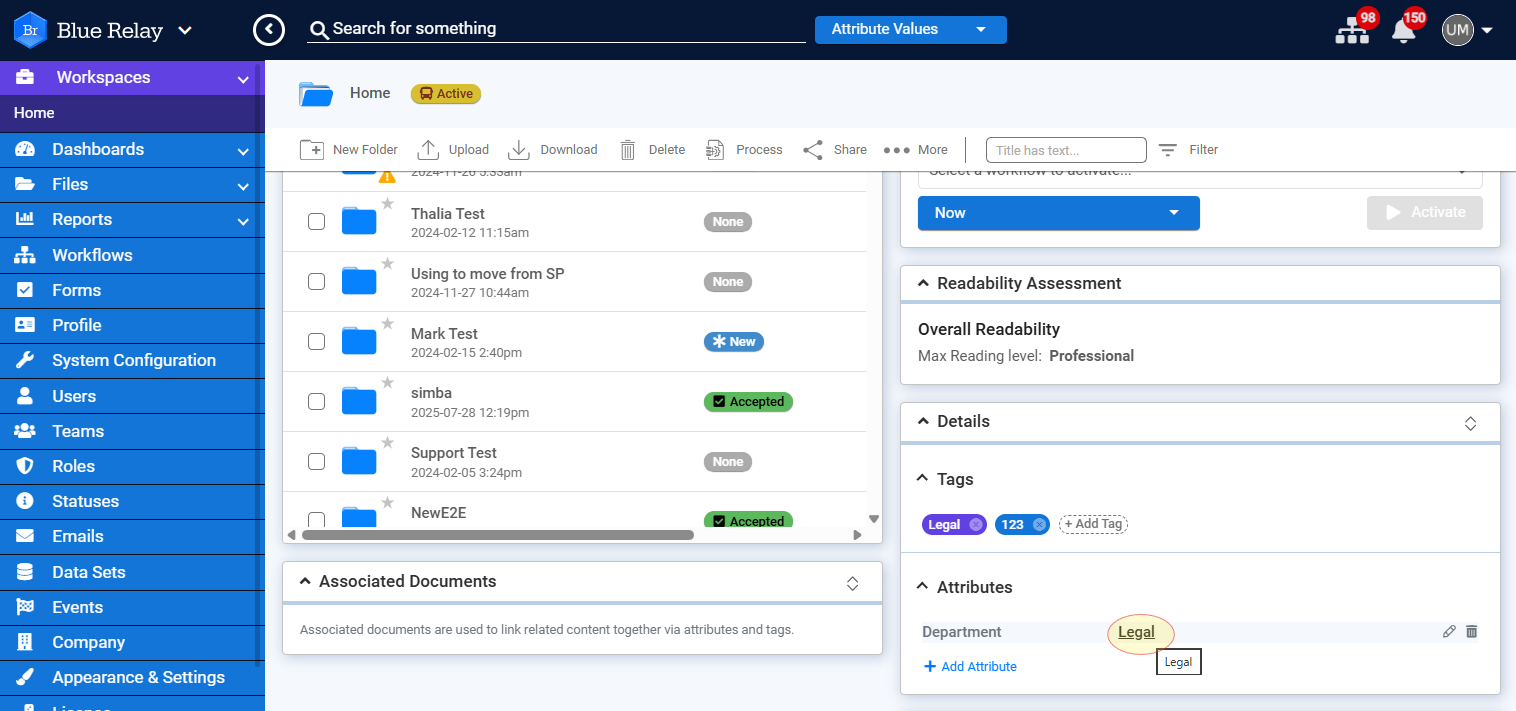Click the file list scroll down arrow

874,519
